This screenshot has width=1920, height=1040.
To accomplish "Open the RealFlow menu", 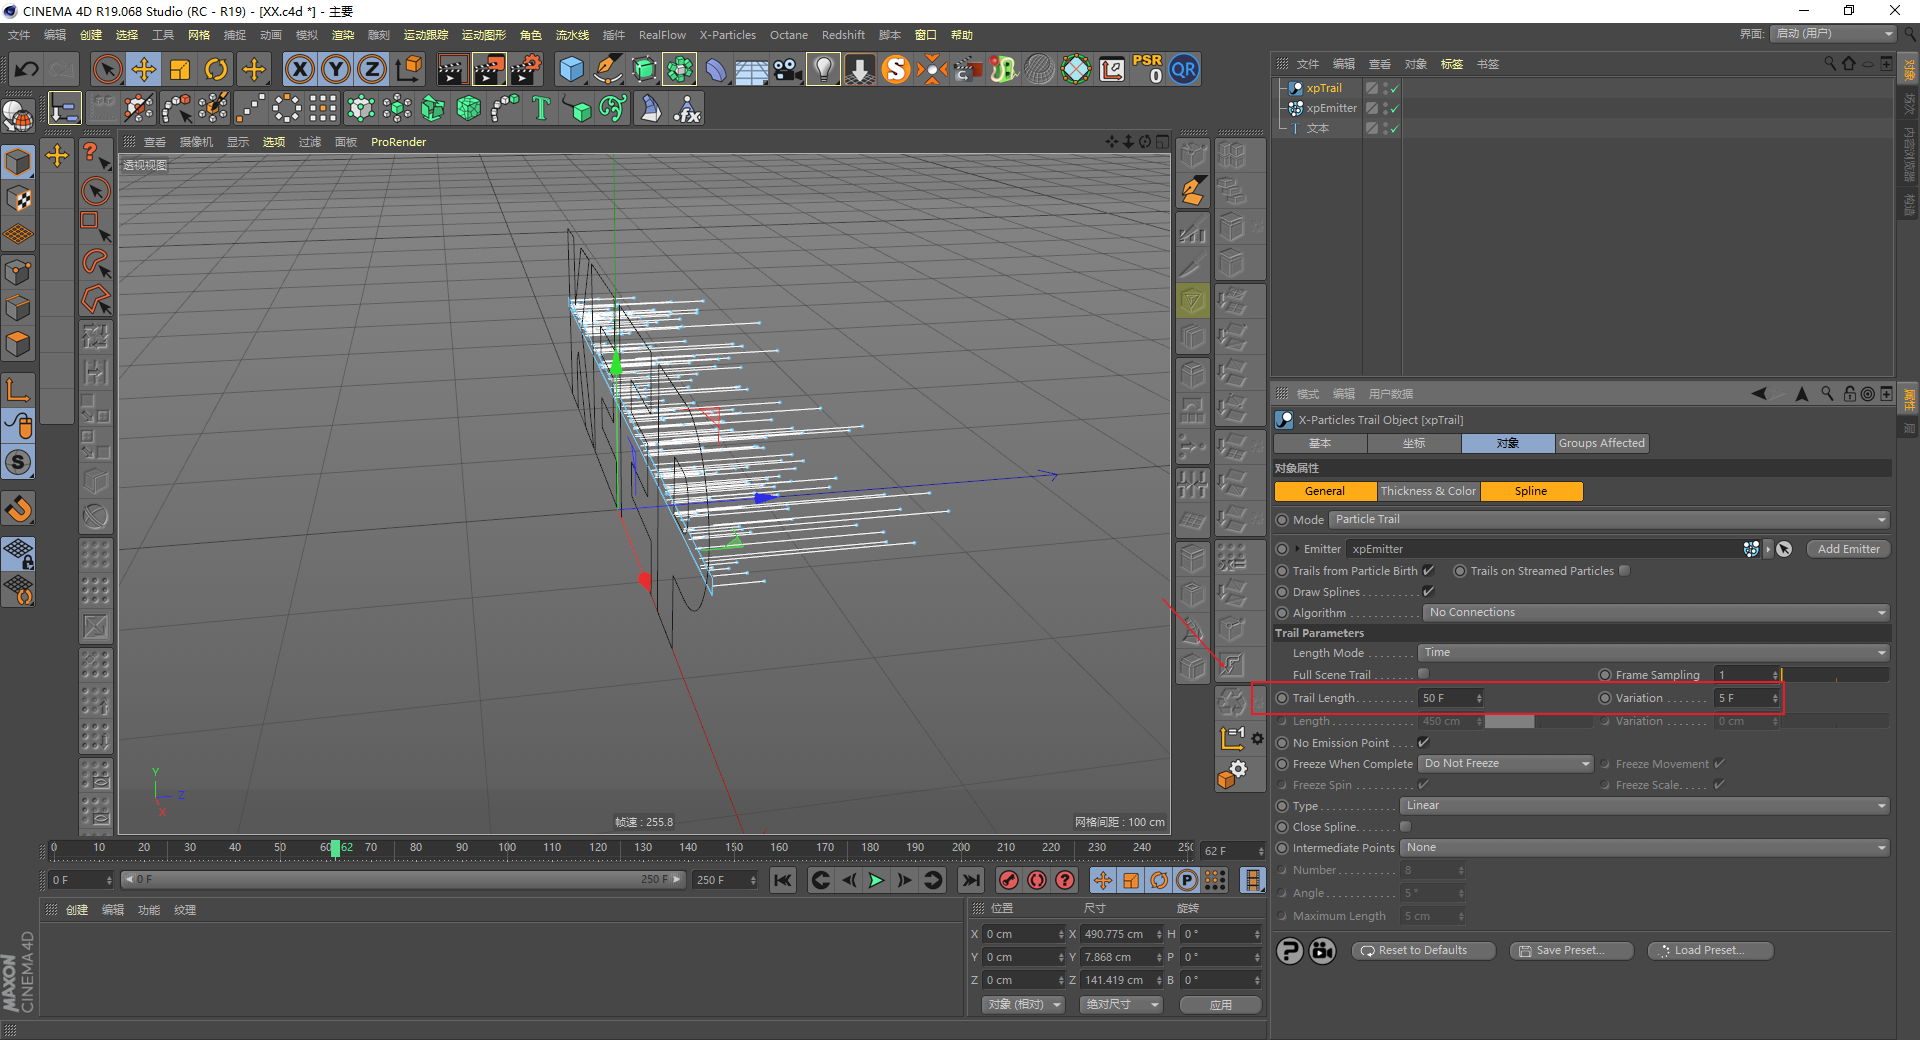I will pos(662,35).
